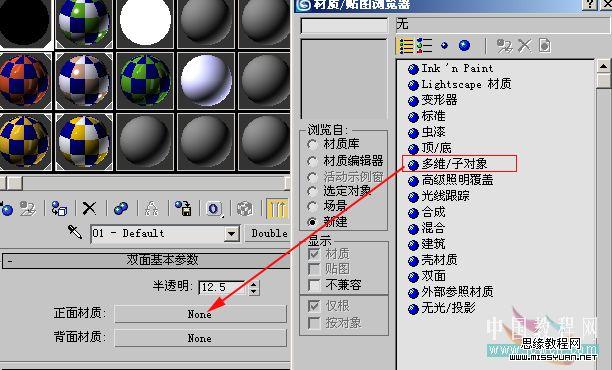Select 建筑 material

(426, 244)
